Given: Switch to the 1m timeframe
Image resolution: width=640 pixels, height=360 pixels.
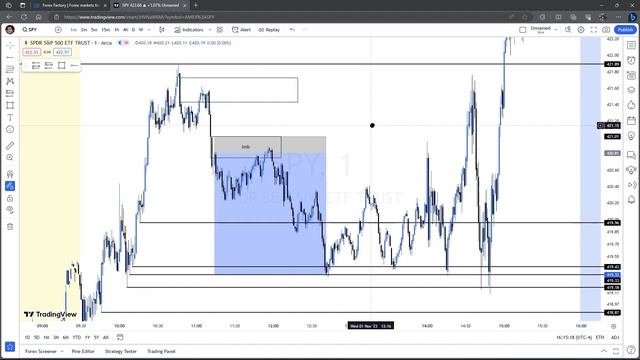Looking at the screenshot, I should click(x=73, y=30).
